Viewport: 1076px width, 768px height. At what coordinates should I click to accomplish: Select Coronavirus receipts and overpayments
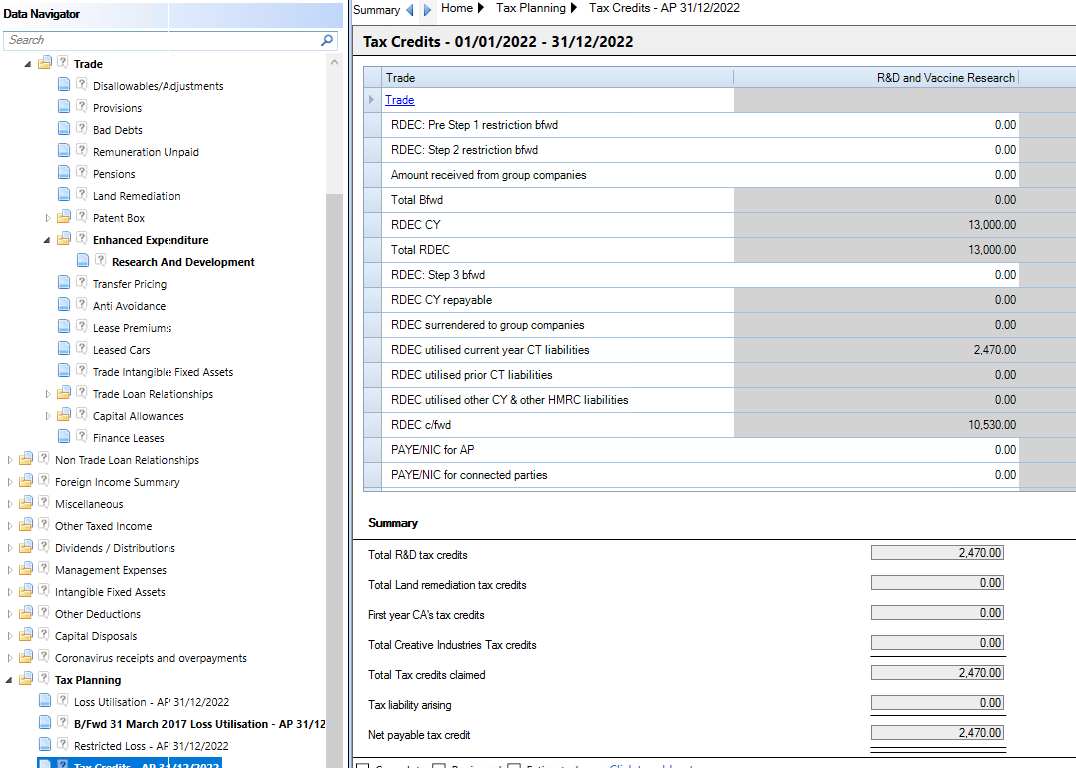pyautogui.click(x=150, y=658)
